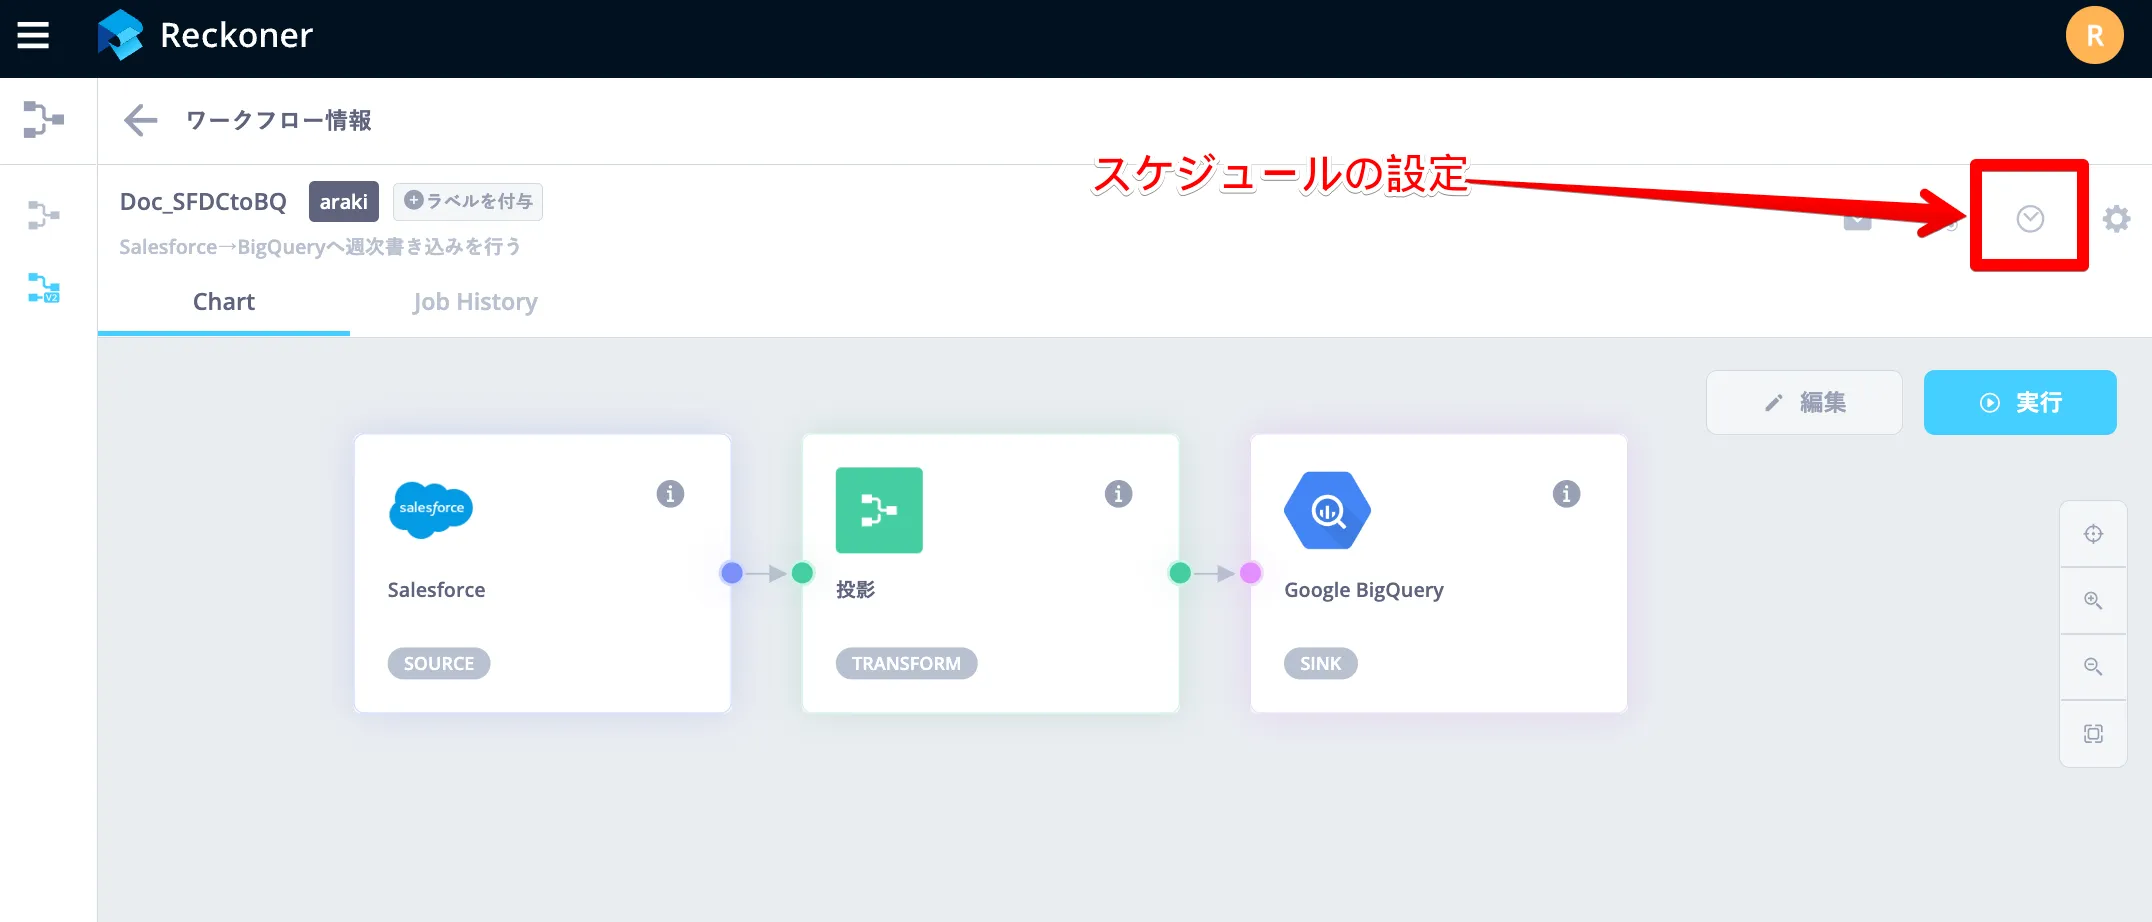The height and width of the screenshot is (922, 2152).
Task: Go back using the arrow icon
Action: click(140, 120)
